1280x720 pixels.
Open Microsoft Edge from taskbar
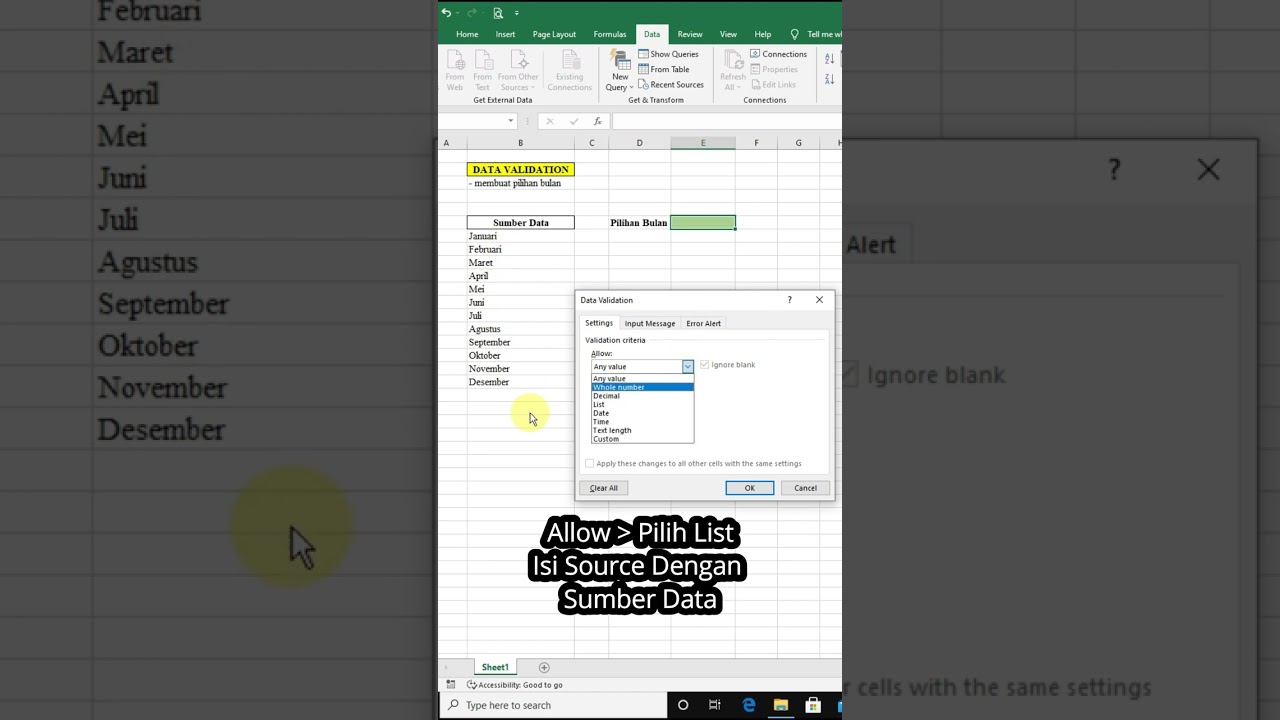[749, 705]
